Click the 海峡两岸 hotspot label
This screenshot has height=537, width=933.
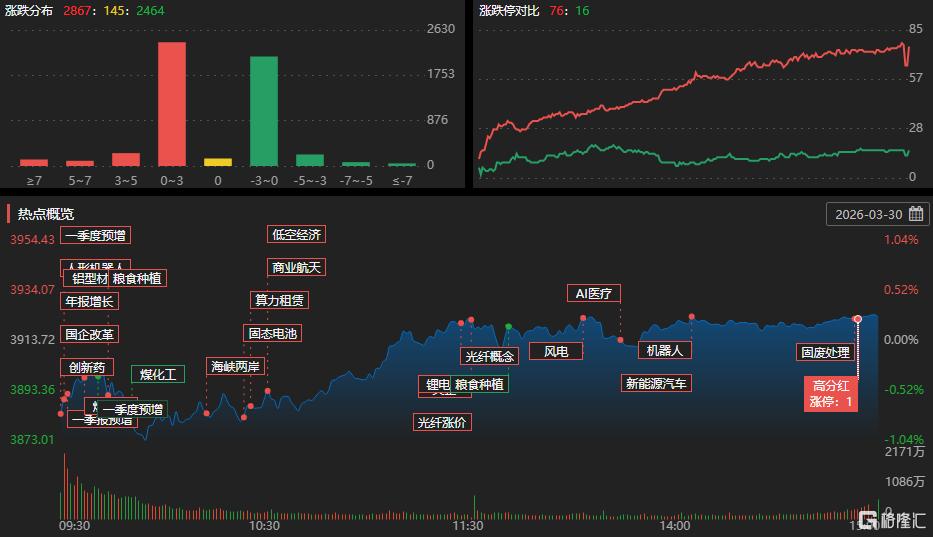click(x=235, y=366)
